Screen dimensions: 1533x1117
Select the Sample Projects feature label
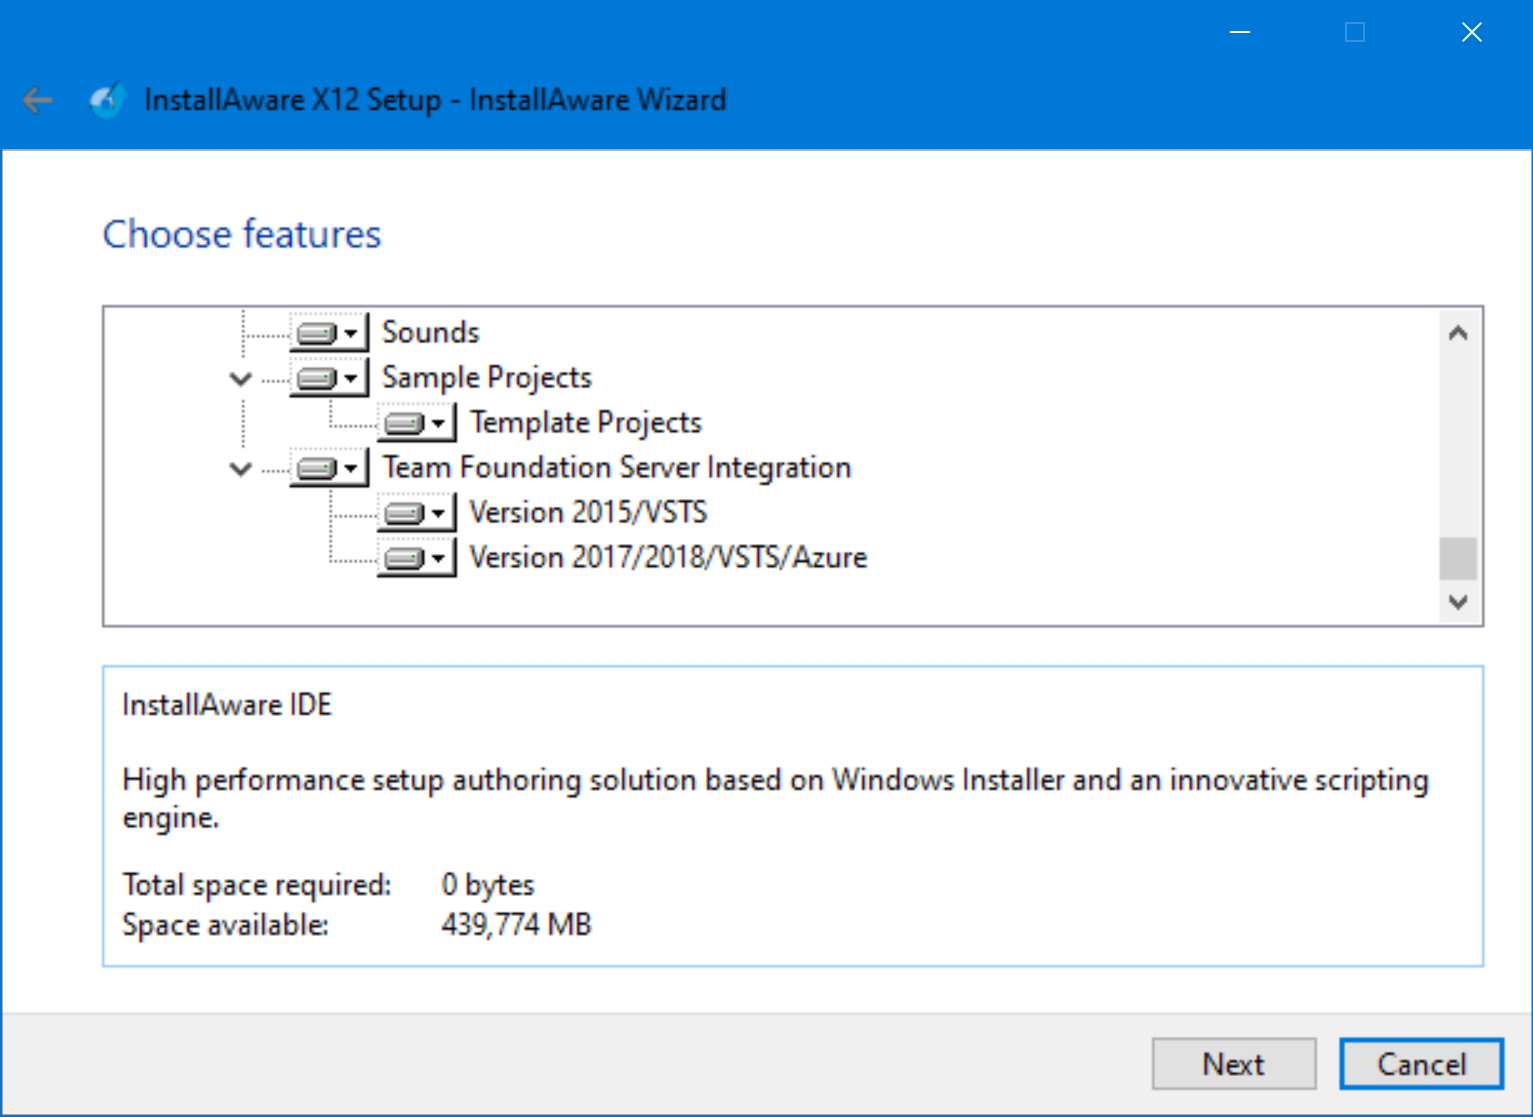[487, 377]
